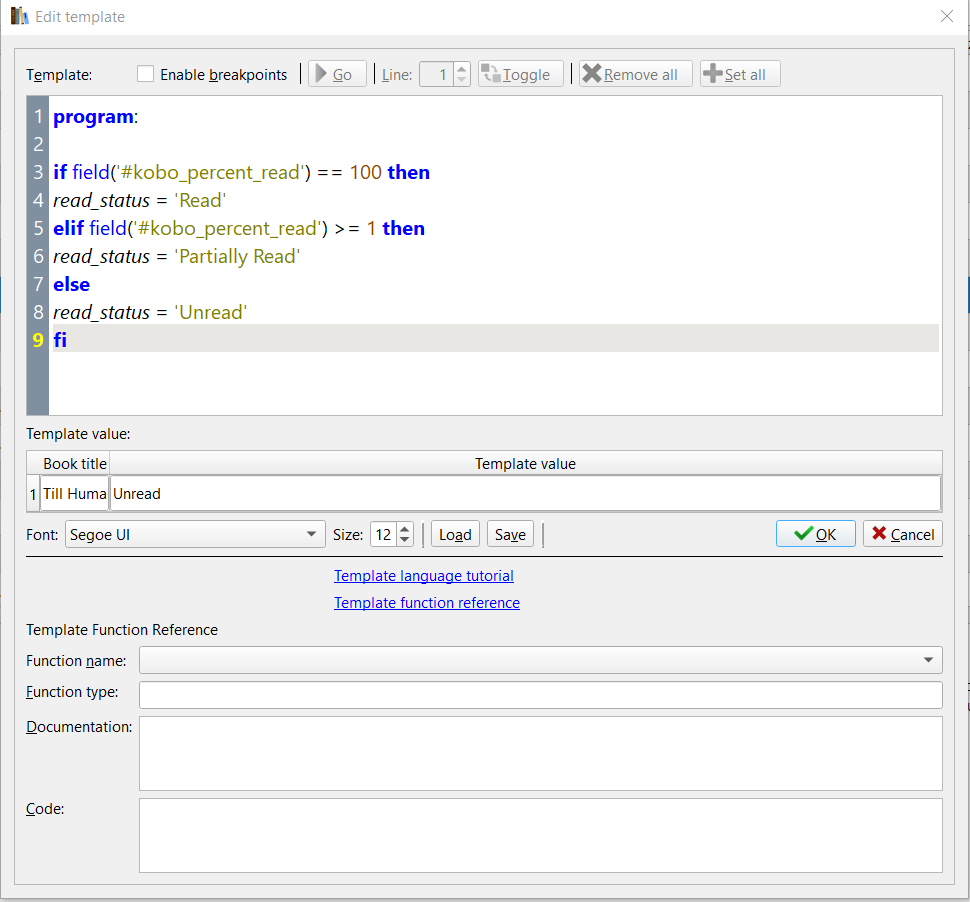Click inside the Function type field
This screenshot has height=902, width=970.
(540, 694)
